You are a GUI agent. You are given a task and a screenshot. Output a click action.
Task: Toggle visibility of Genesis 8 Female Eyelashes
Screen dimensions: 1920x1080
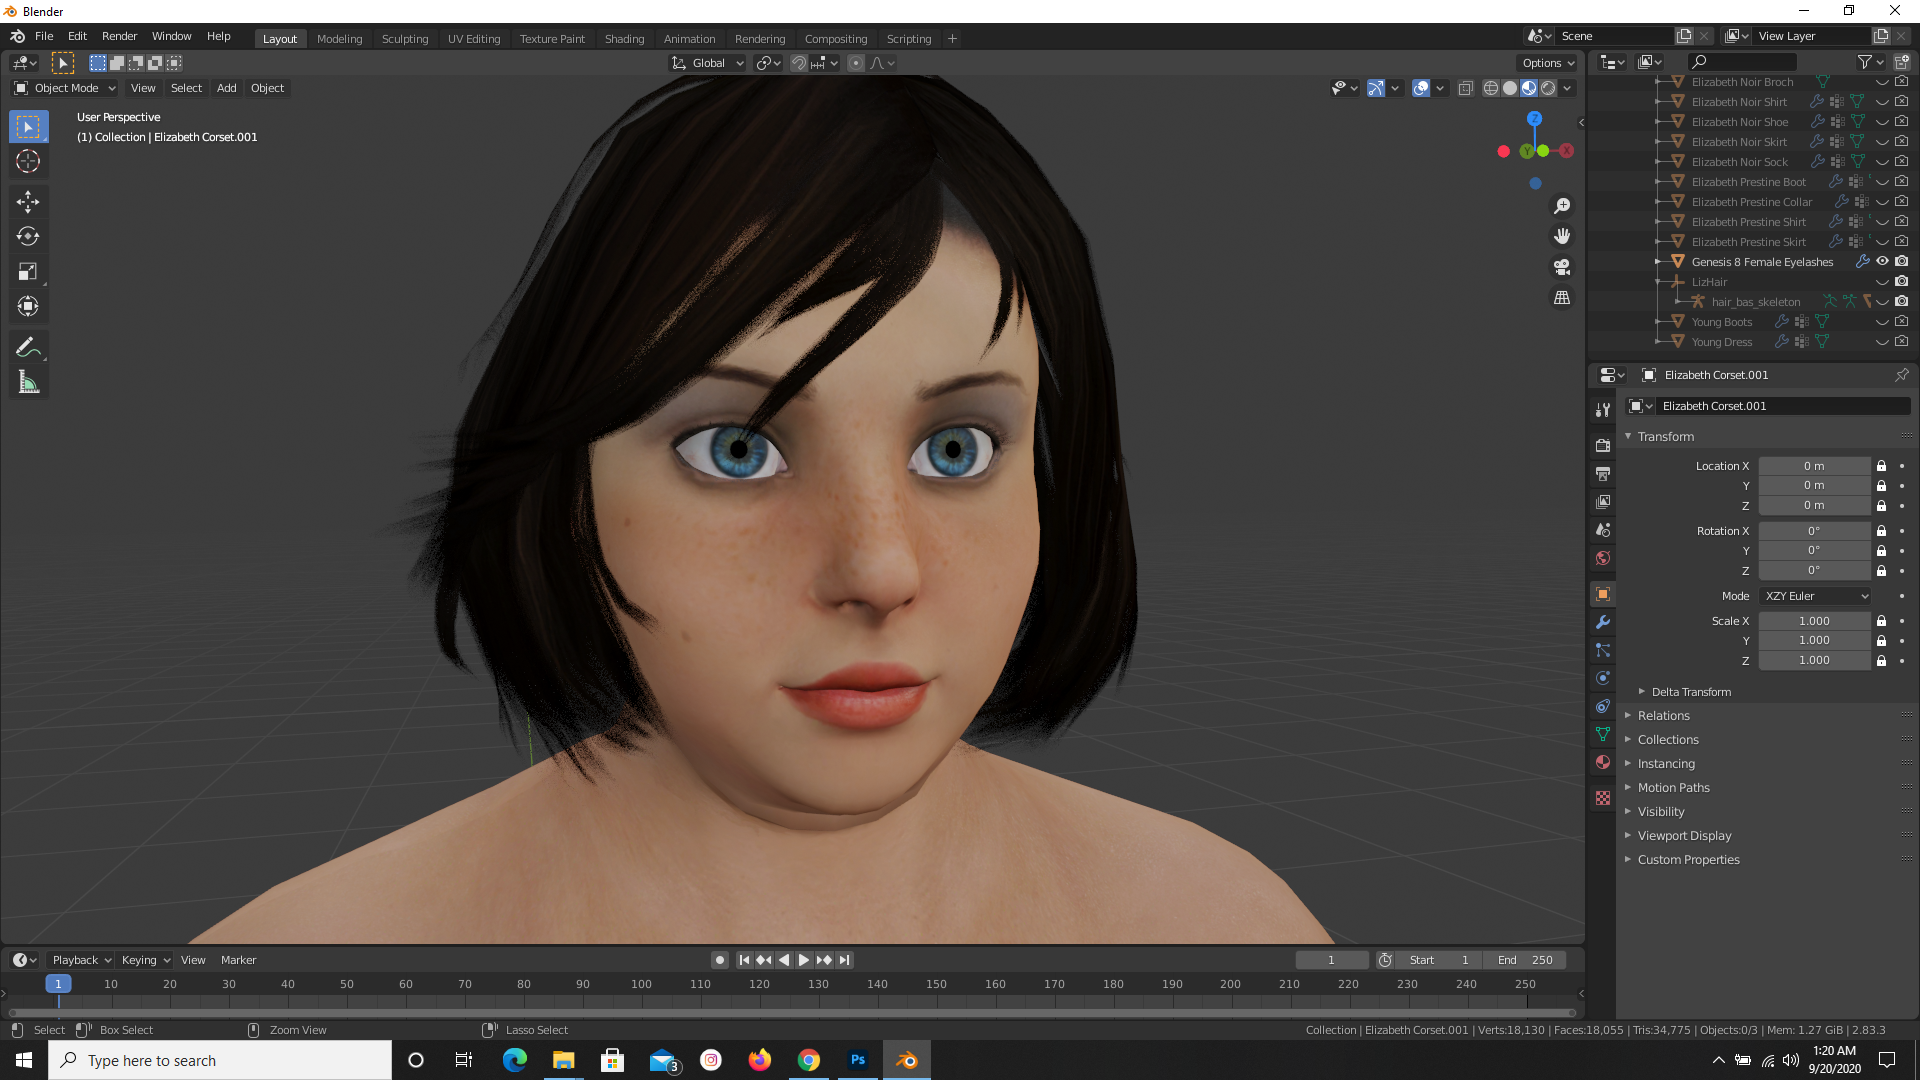(1882, 262)
